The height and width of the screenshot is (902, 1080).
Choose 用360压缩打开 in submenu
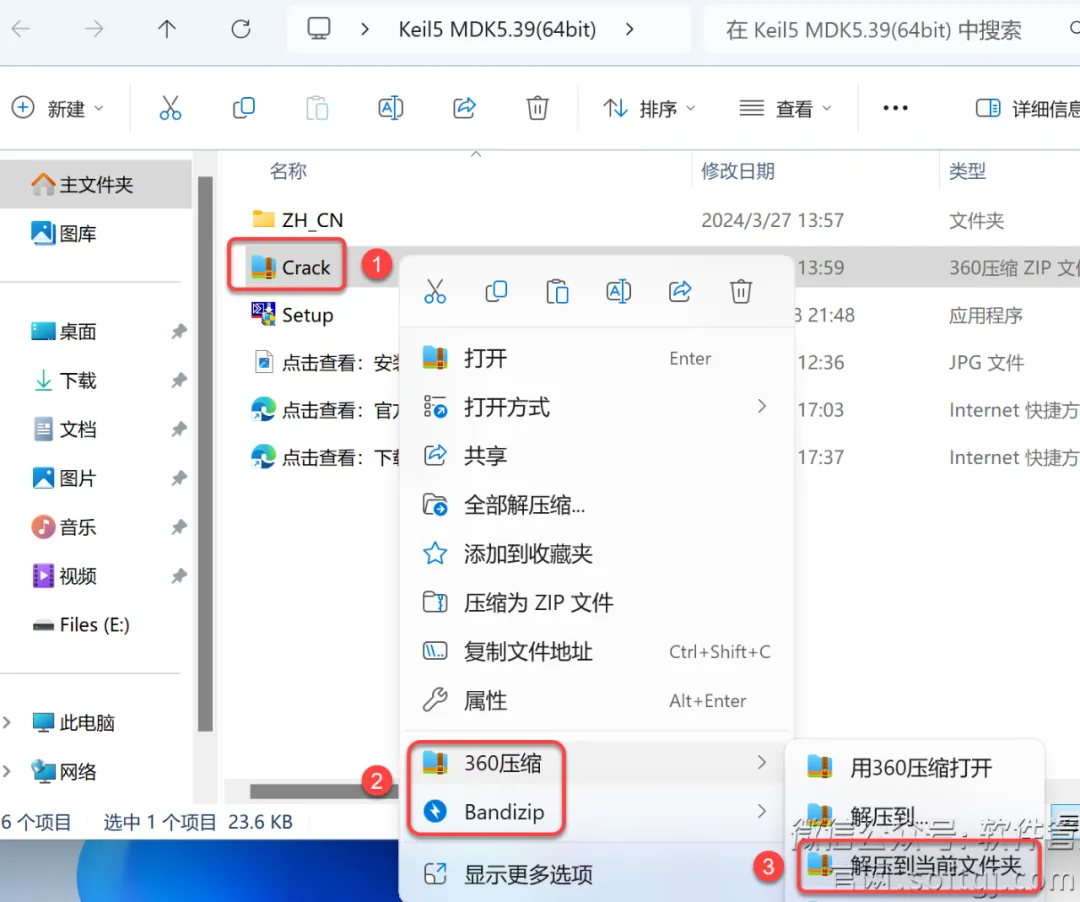[915, 767]
